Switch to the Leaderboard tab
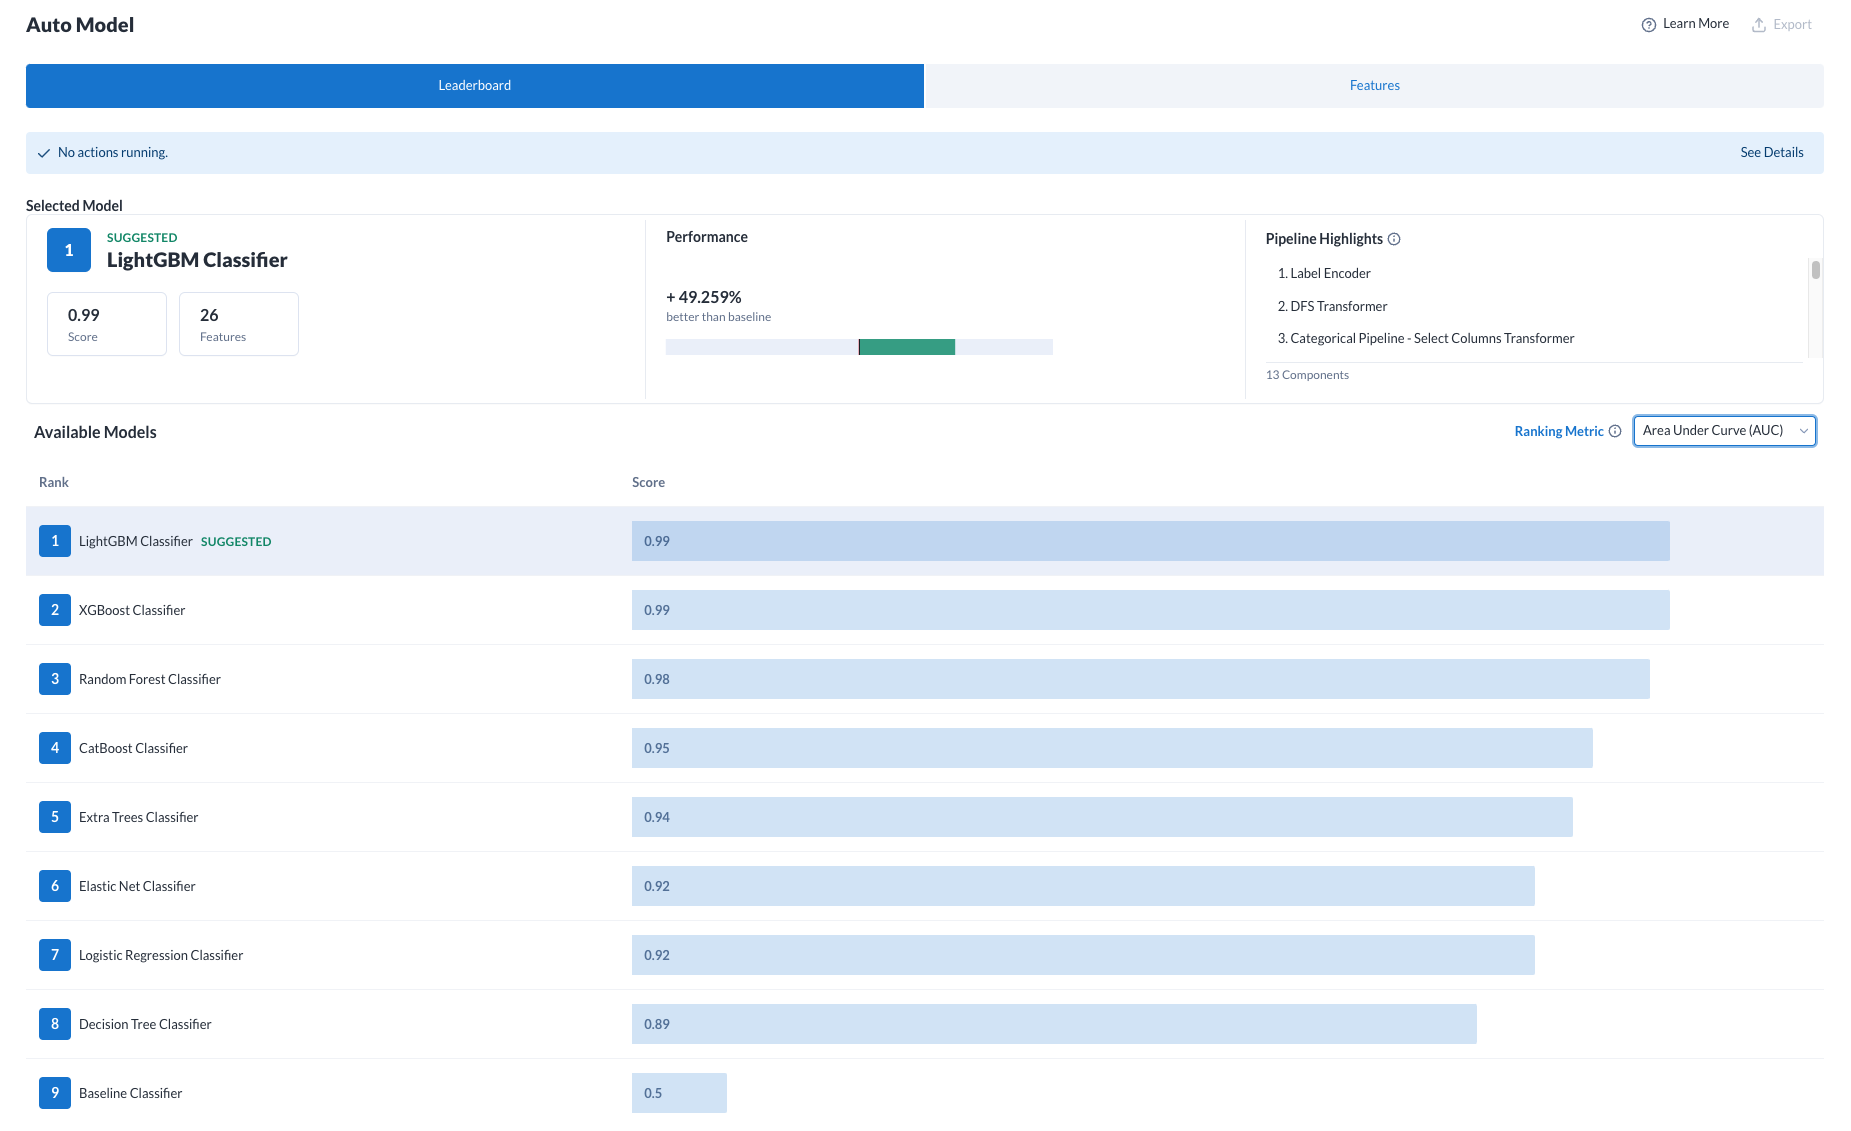The image size is (1851, 1131). pyautogui.click(x=474, y=85)
